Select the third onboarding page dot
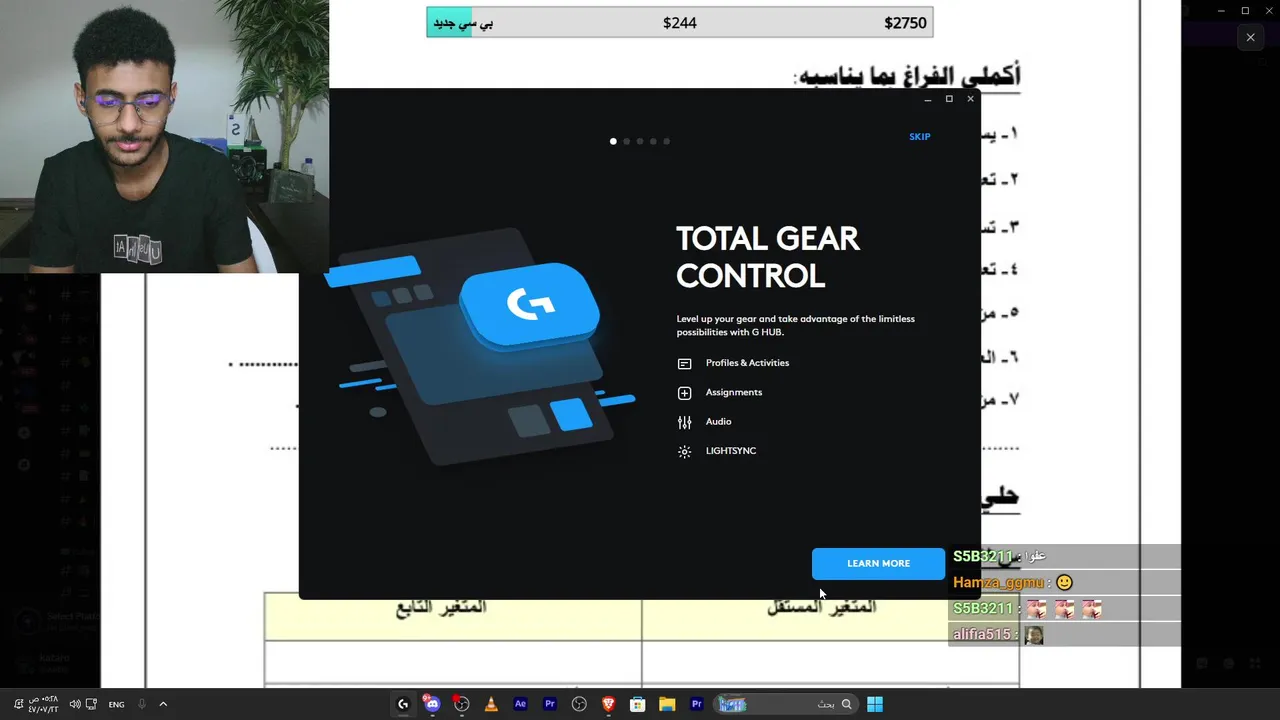The height and width of the screenshot is (720, 1280). coord(640,141)
